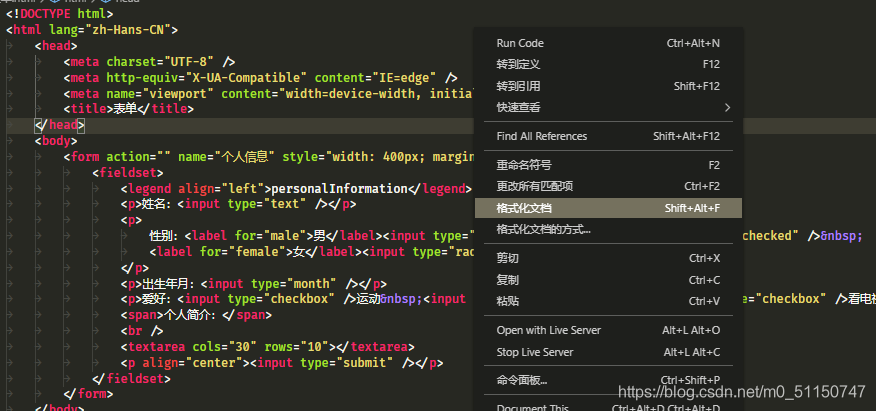Choose 粘贴 from the context menu

pyautogui.click(x=608, y=301)
